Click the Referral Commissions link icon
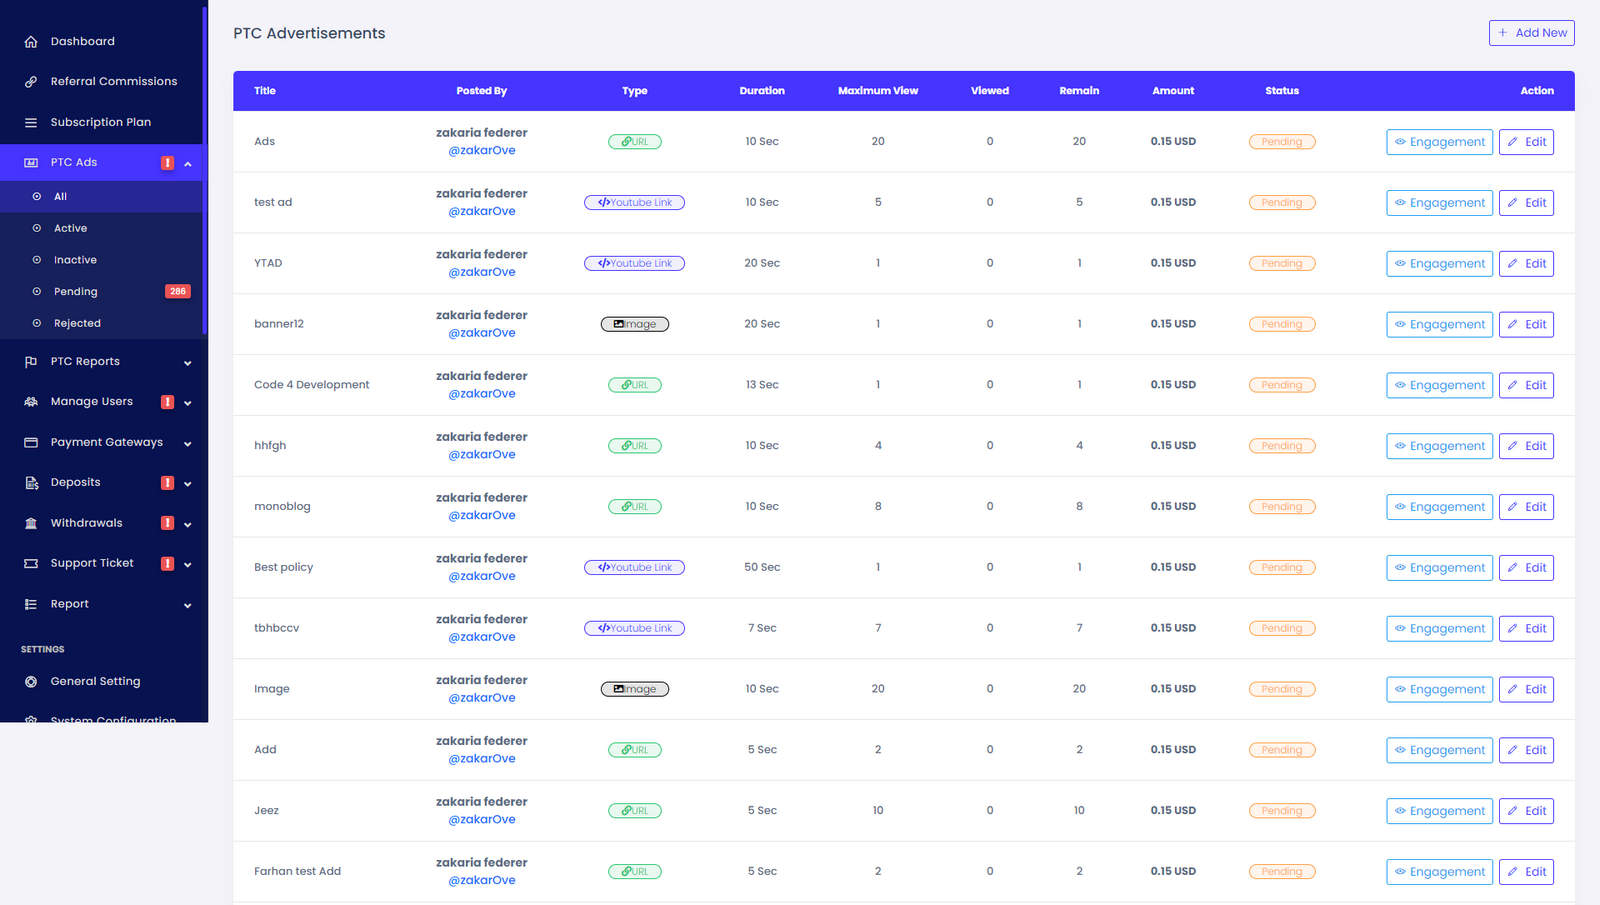This screenshot has width=1600, height=905. point(31,82)
